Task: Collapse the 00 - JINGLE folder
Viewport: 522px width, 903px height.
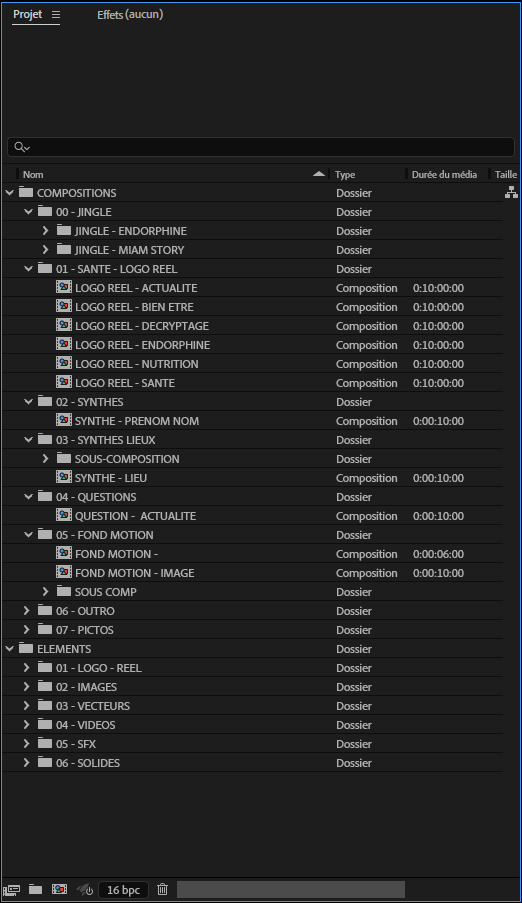Action: pyautogui.click(x=28, y=212)
